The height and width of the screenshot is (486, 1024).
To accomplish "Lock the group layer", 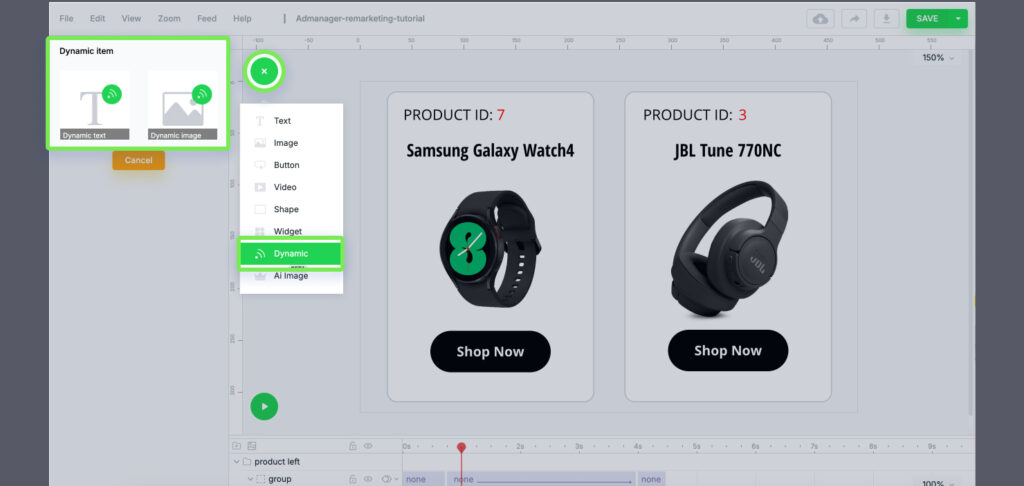I will click(x=353, y=479).
